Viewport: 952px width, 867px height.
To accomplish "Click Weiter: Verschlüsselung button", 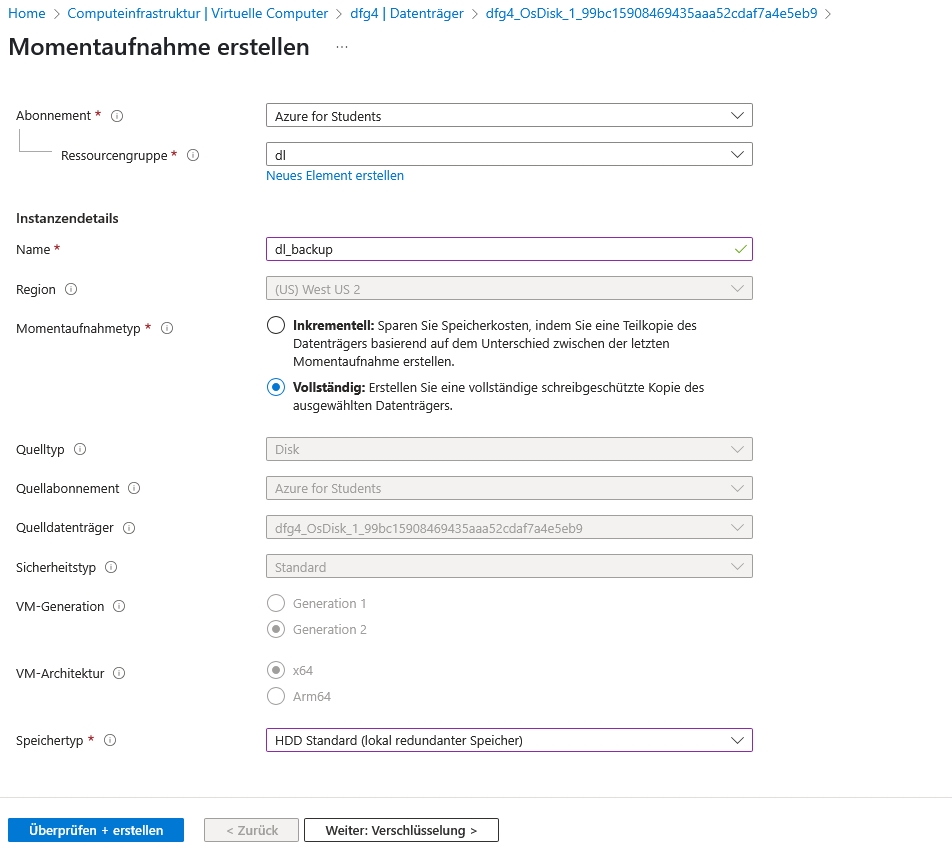I will point(401,830).
